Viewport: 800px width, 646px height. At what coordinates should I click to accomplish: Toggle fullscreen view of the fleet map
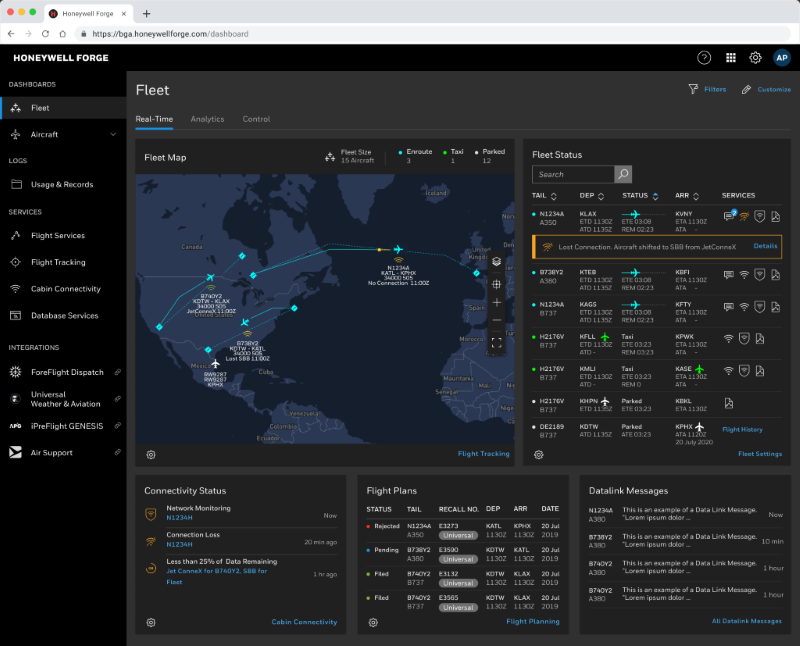coord(496,341)
